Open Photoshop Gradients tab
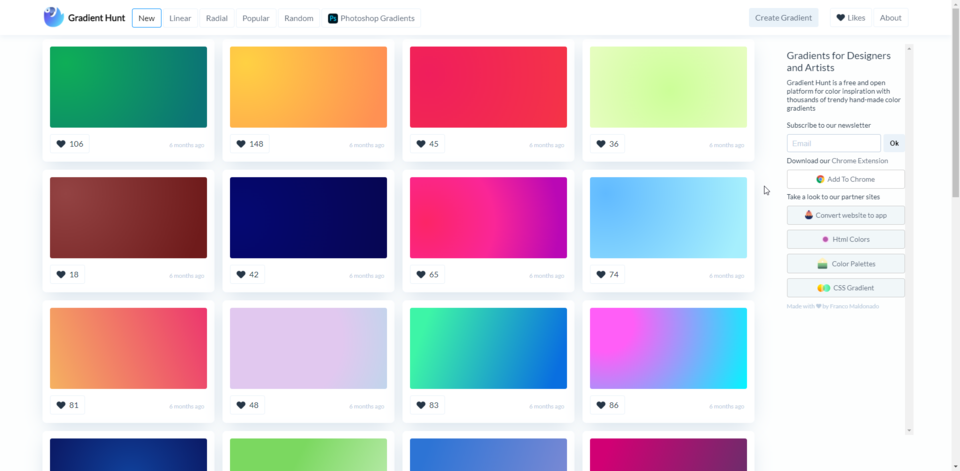 click(x=371, y=18)
